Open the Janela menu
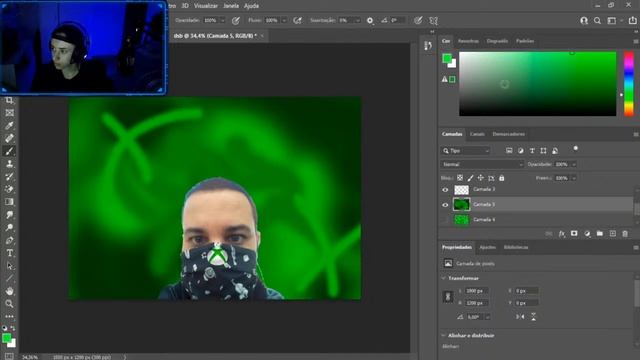640x360 pixels. coord(231,6)
